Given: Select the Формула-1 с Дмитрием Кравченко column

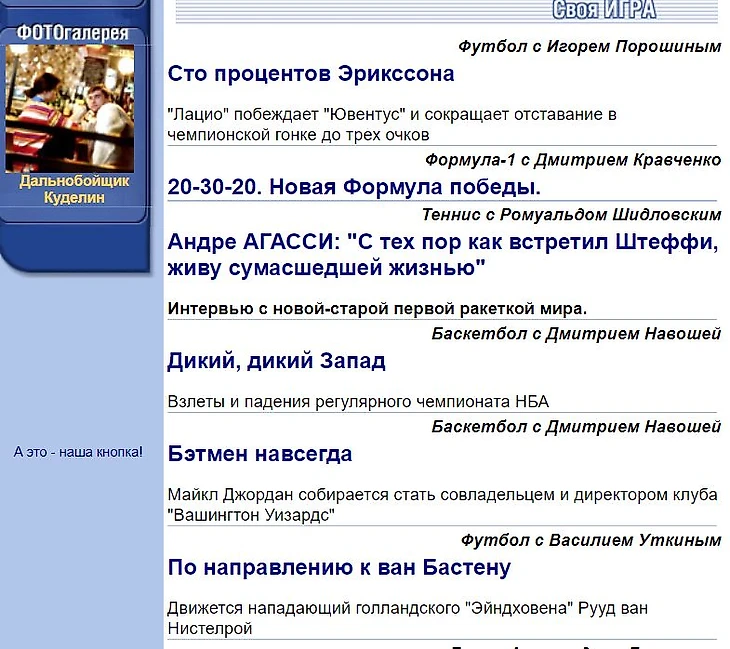Looking at the screenshot, I should coord(572,160).
